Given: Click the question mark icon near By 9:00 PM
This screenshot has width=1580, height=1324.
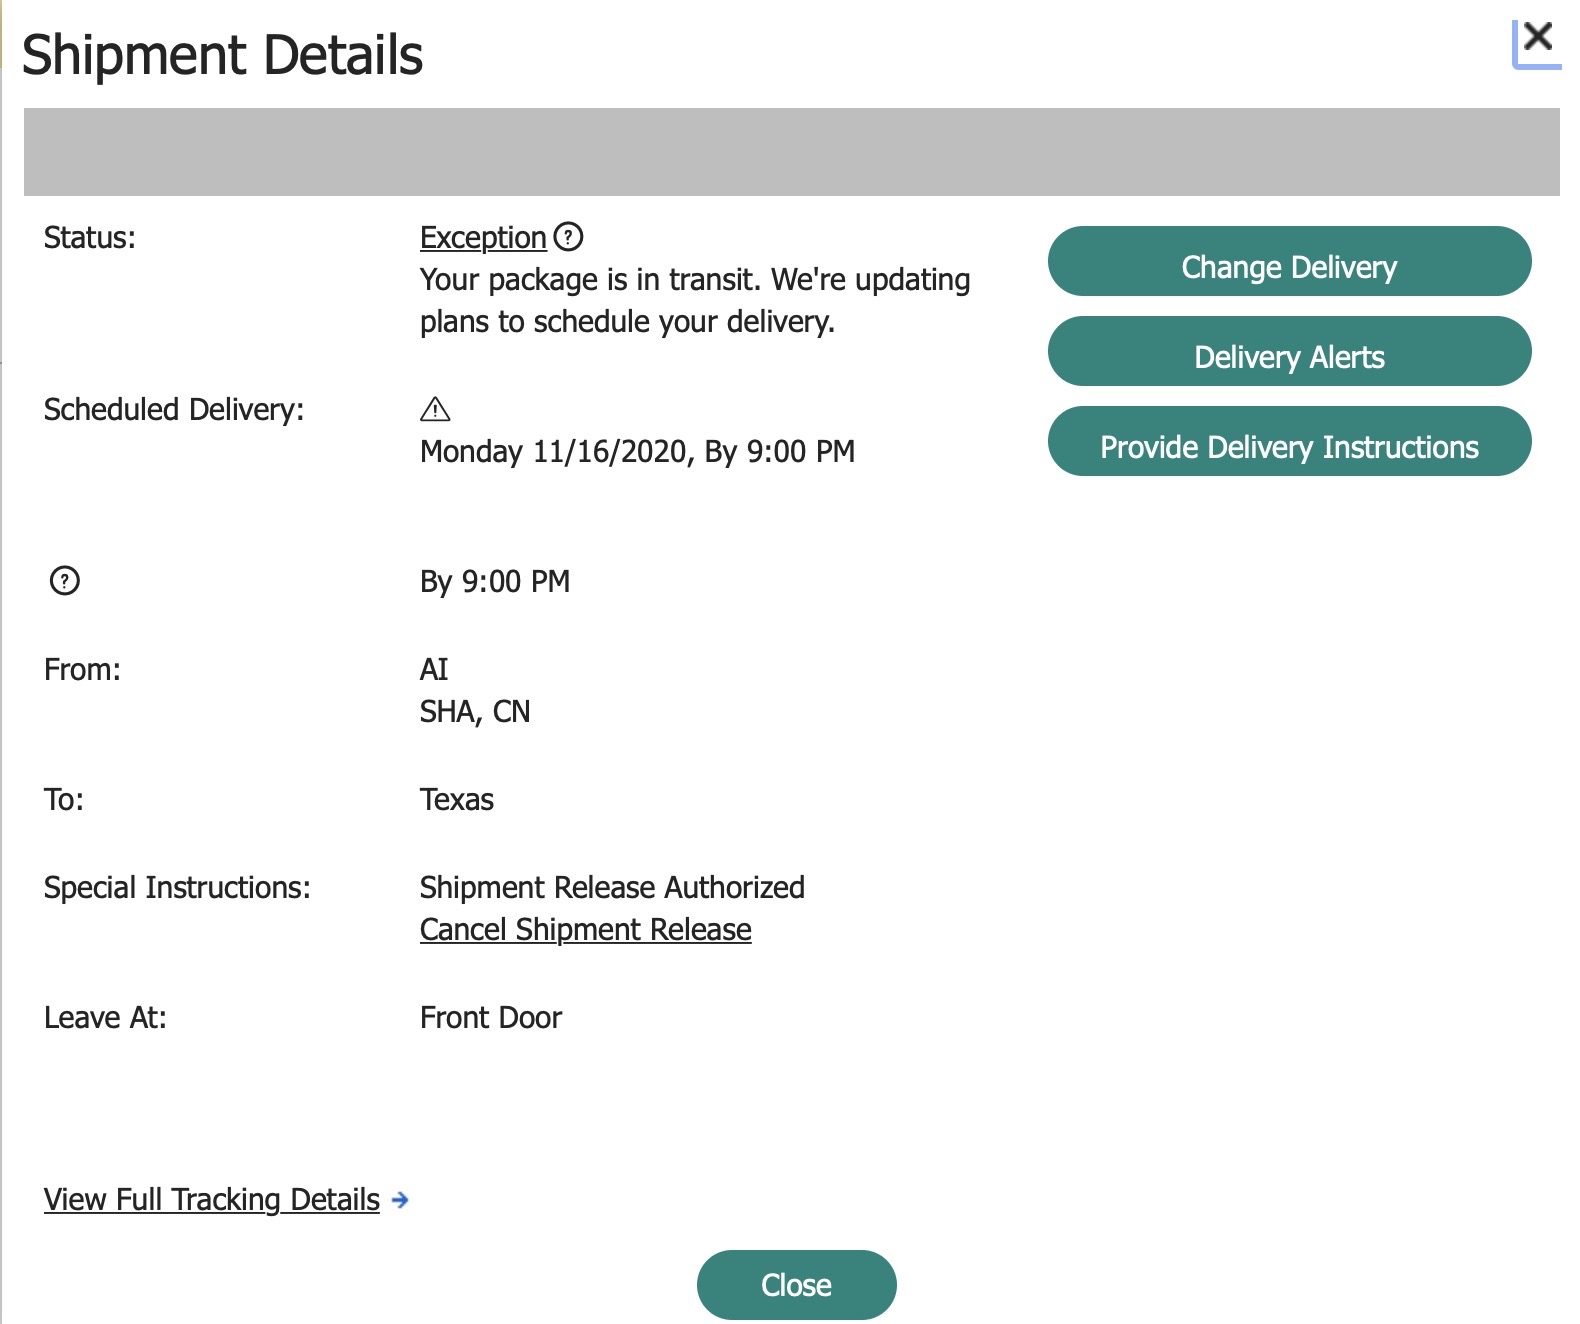Looking at the screenshot, I should tap(65, 578).
